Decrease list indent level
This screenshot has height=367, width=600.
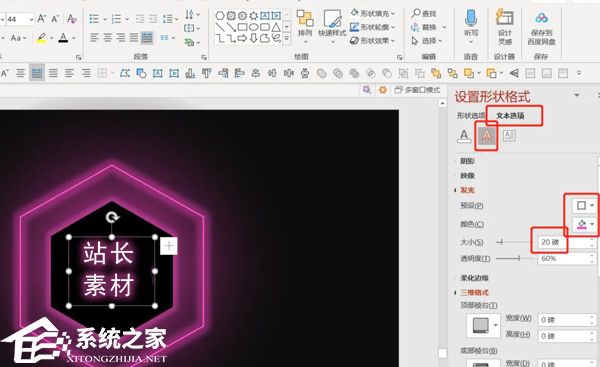(x=140, y=19)
